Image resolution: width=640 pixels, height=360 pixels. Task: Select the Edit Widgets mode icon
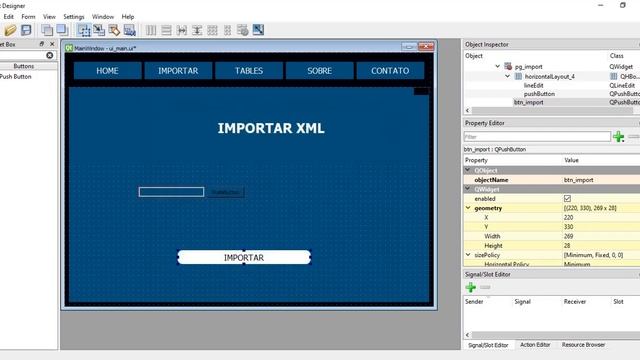84,30
